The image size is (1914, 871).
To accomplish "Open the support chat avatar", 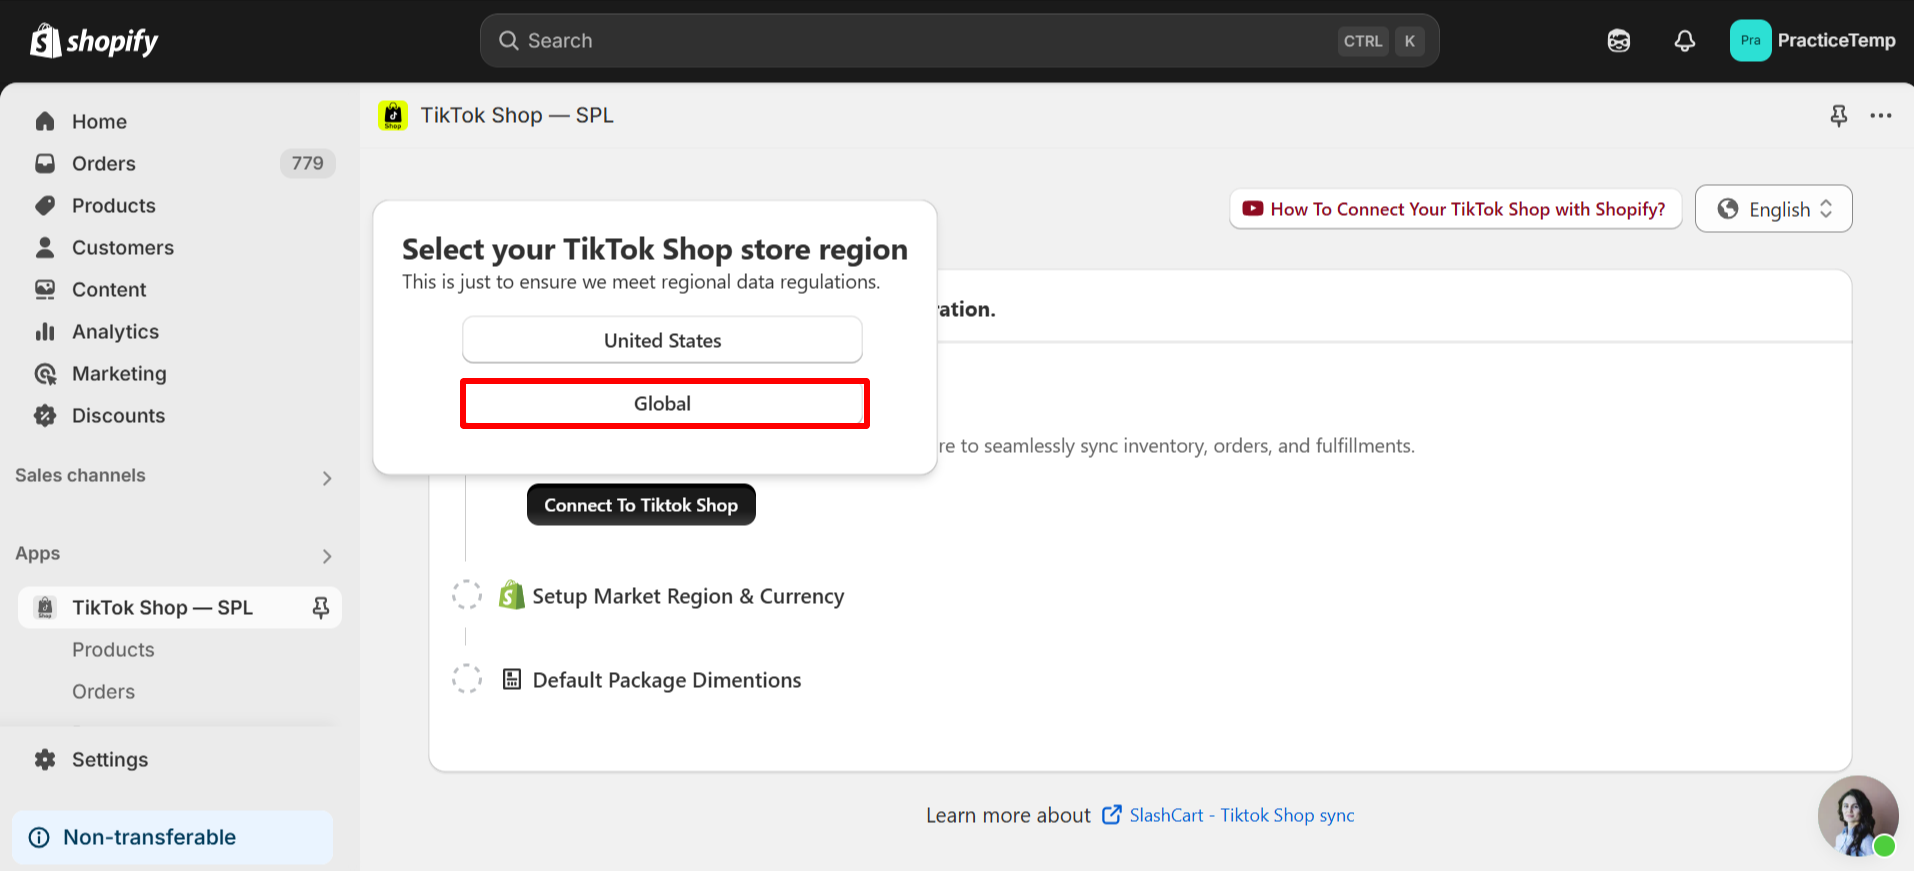I will click(x=1857, y=816).
